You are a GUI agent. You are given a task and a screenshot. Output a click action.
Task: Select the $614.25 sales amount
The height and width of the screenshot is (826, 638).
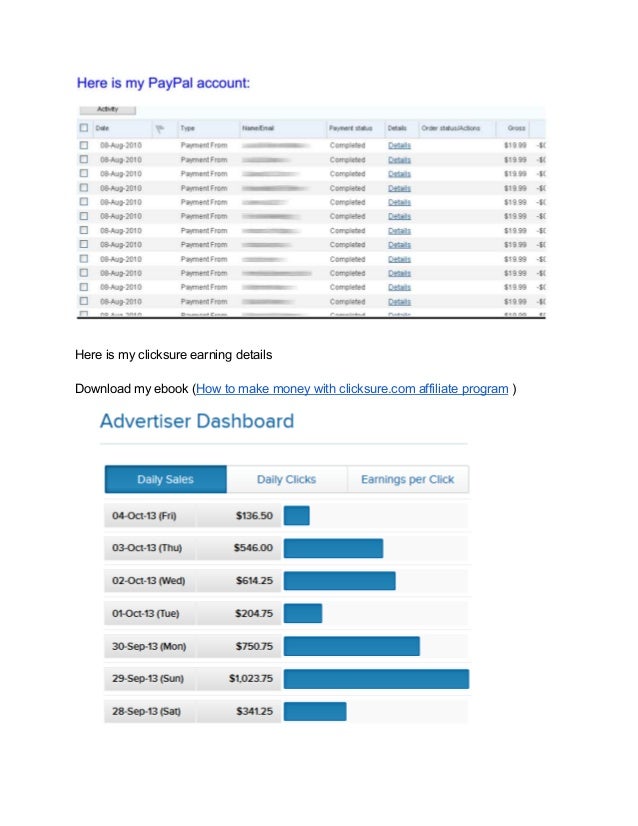pyautogui.click(x=254, y=581)
